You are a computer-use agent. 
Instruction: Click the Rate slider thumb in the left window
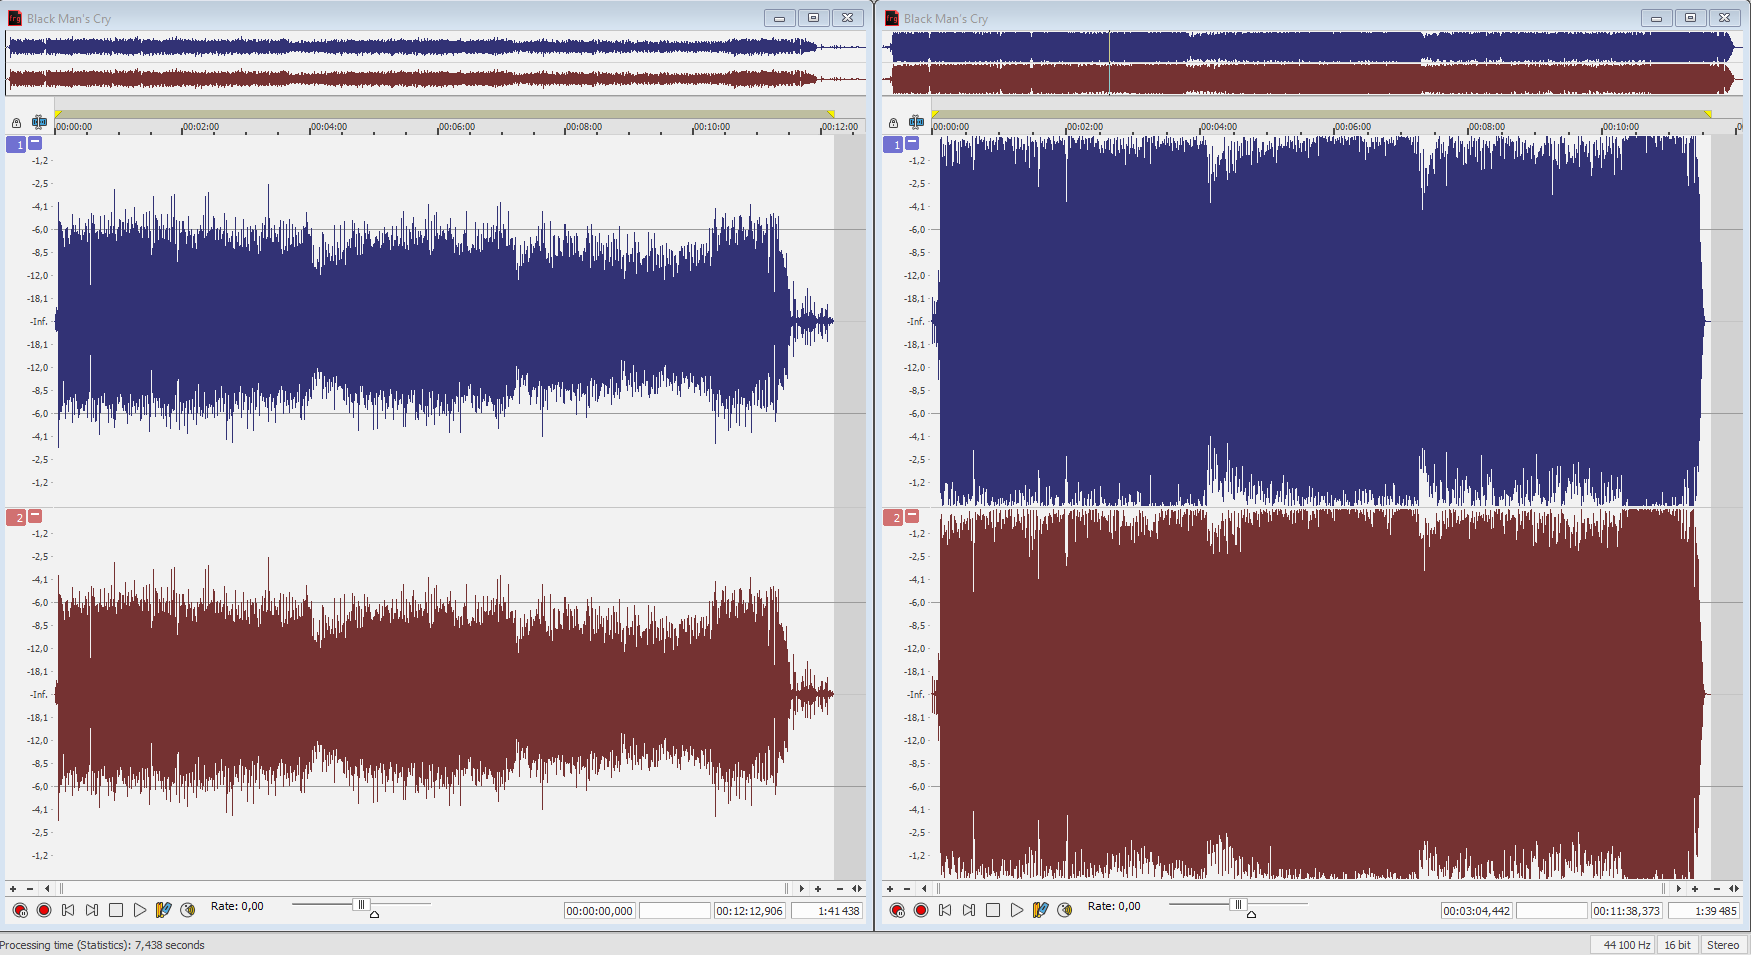[x=361, y=905]
